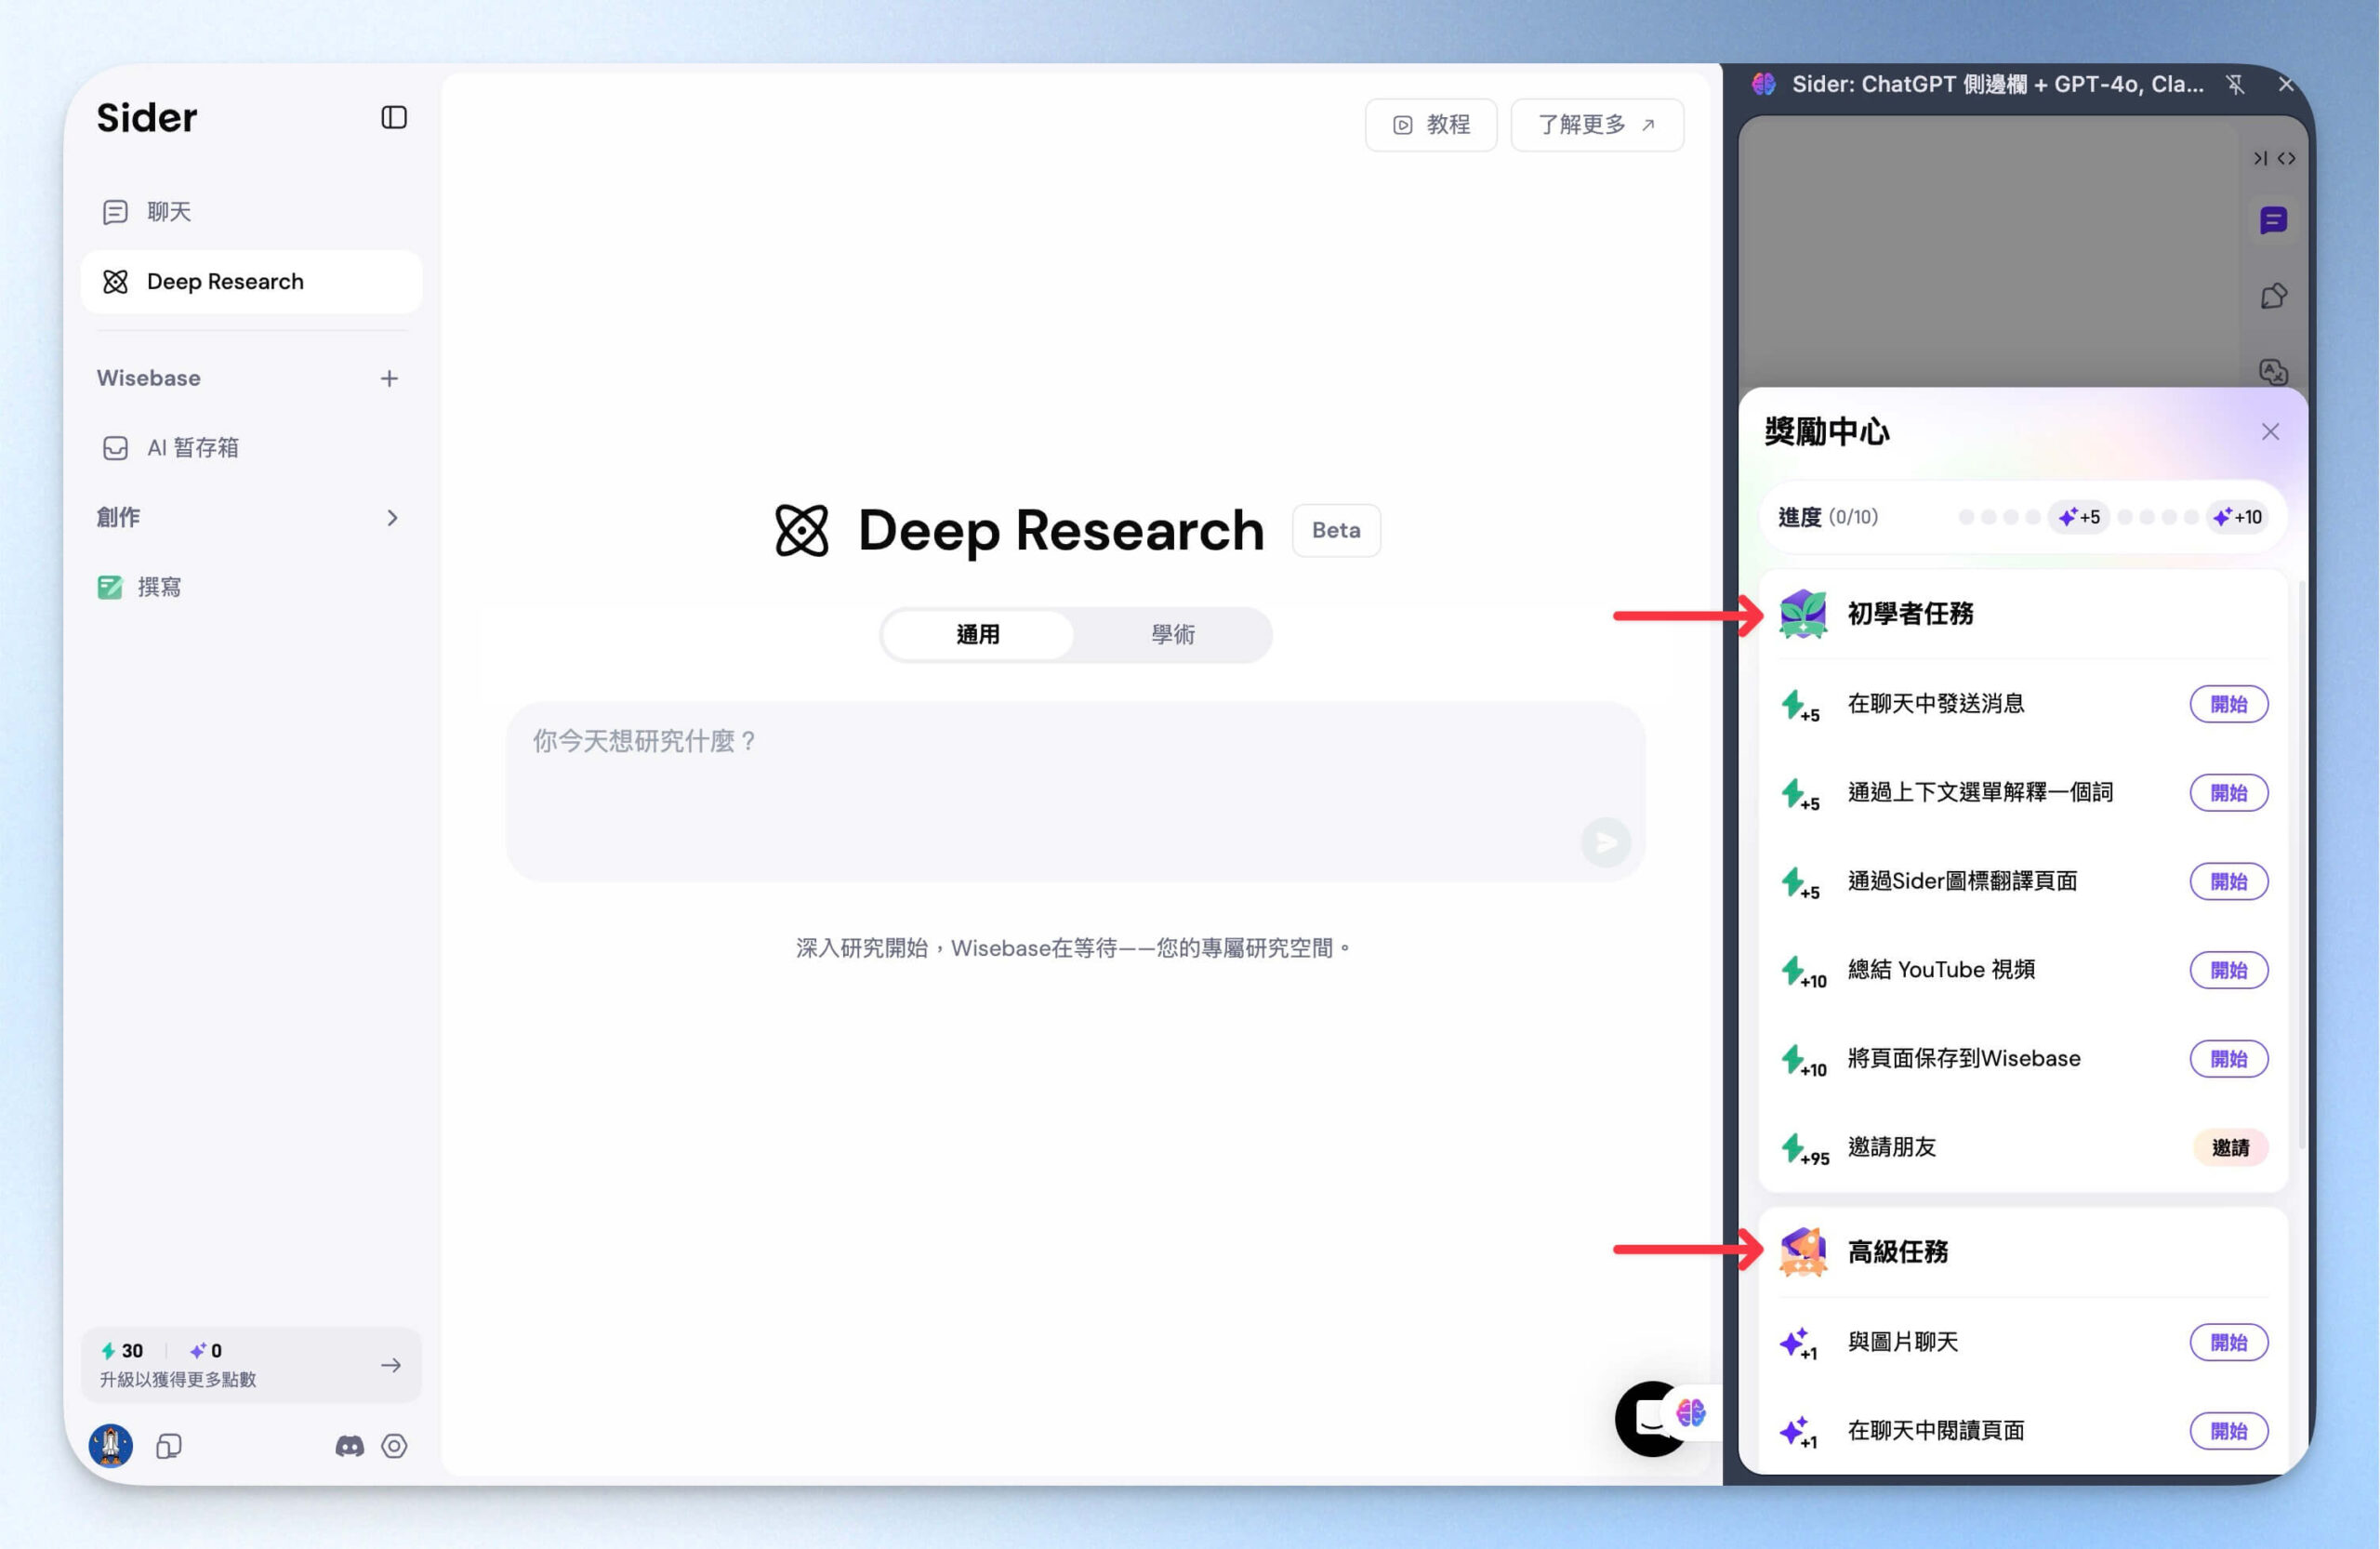Close the 獎勵中心 rewards panel
Viewport: 2380px width, 1549px height.
[2270, 431]
